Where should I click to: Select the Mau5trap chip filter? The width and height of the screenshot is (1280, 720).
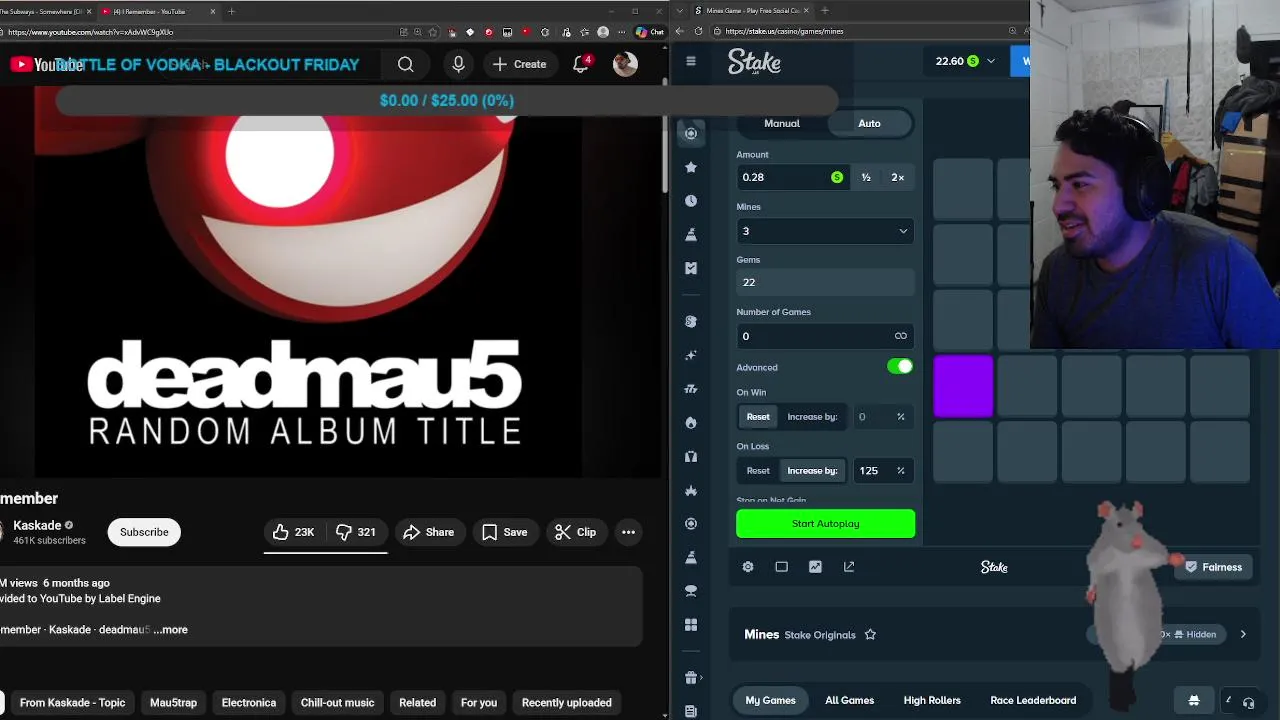[173, 703]
